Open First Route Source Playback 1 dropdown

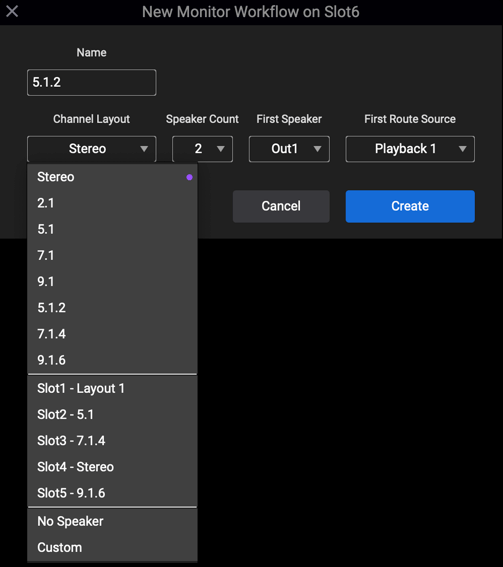[410, 149]
